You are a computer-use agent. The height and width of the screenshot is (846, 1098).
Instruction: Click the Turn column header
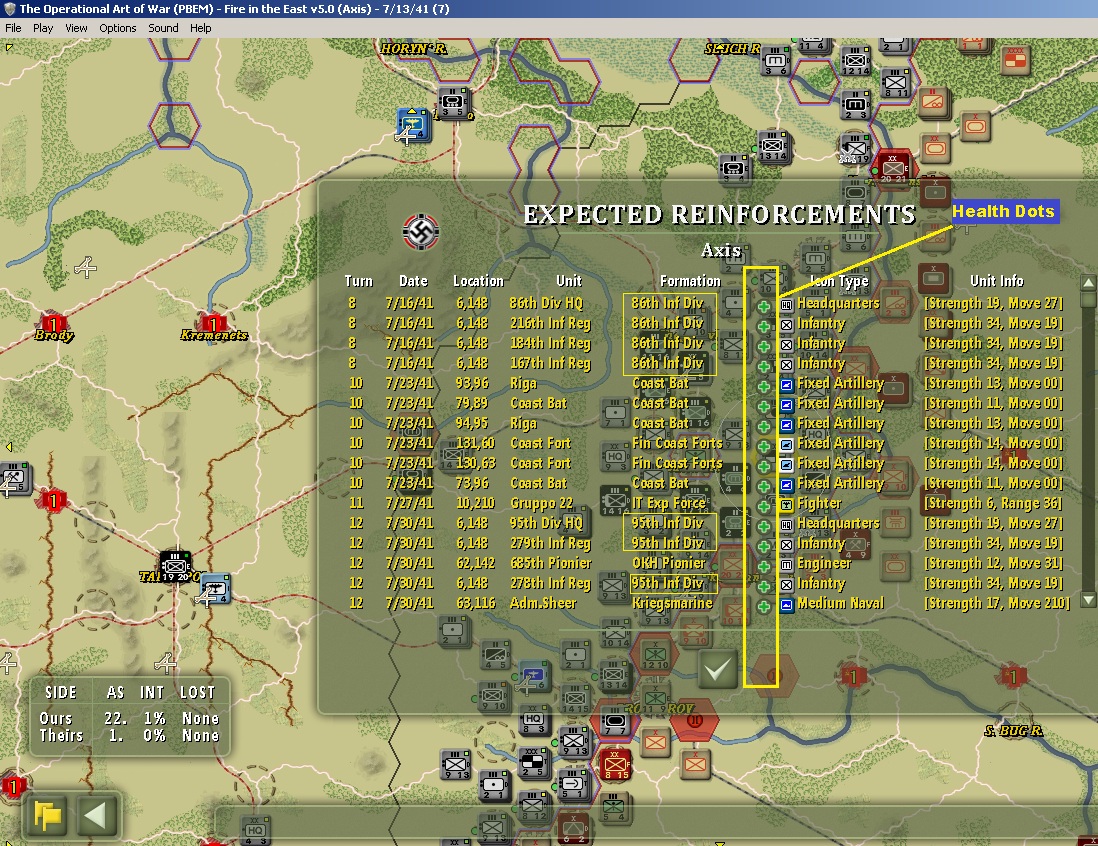click(x=359, y=281)
